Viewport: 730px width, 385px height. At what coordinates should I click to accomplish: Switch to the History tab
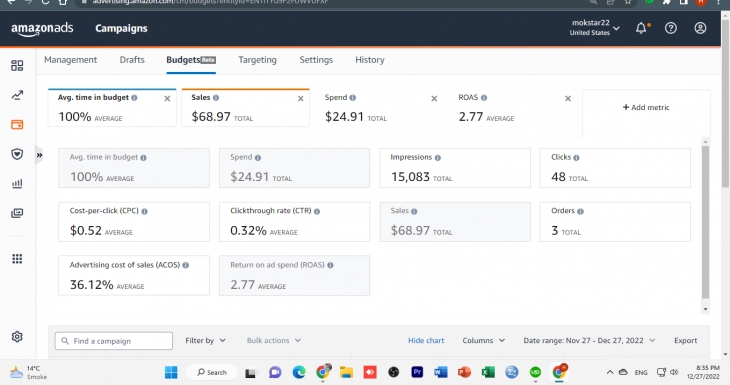click(370, 60)
